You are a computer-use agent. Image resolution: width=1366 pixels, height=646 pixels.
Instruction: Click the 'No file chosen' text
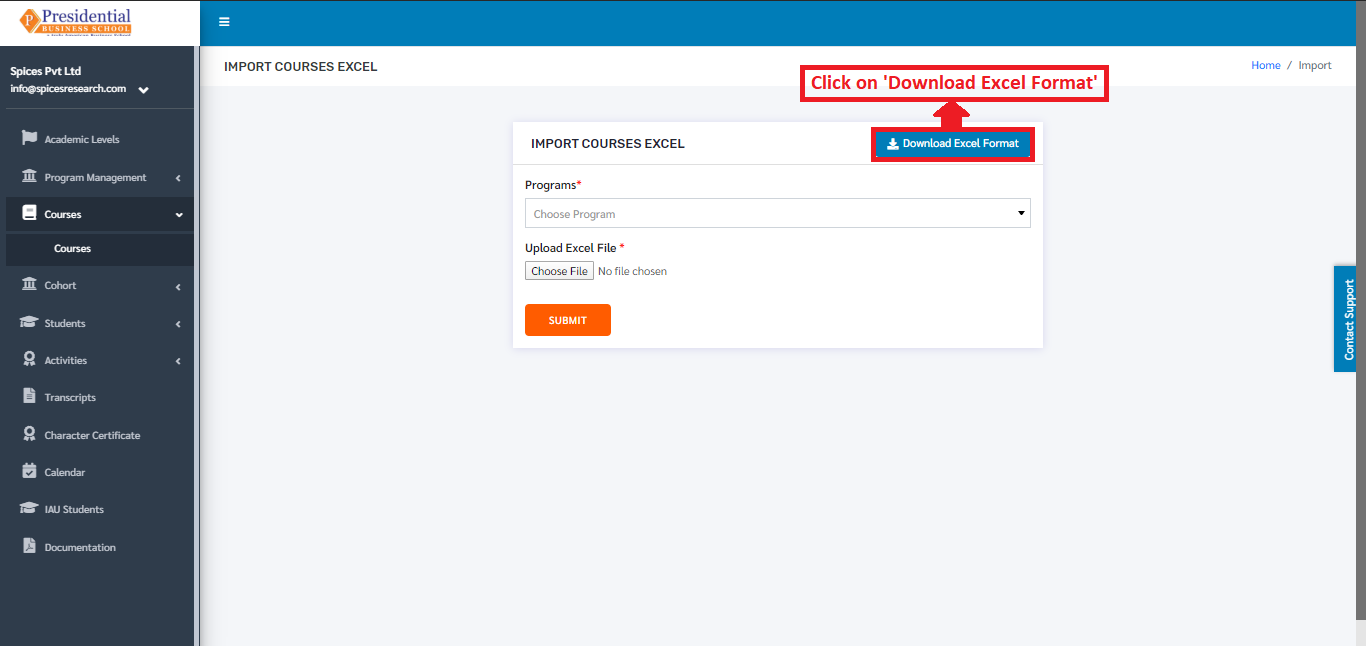[x=632, y=271]
